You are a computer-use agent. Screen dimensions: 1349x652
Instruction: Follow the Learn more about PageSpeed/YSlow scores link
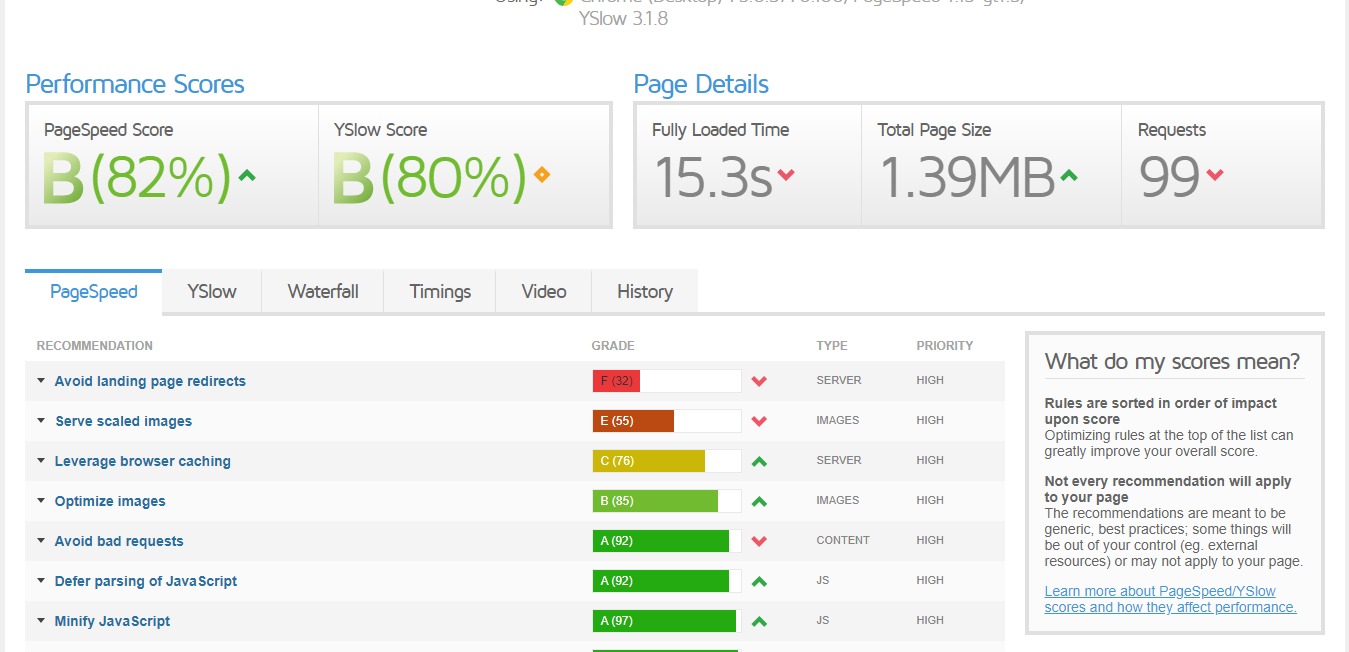point(1170,599)
